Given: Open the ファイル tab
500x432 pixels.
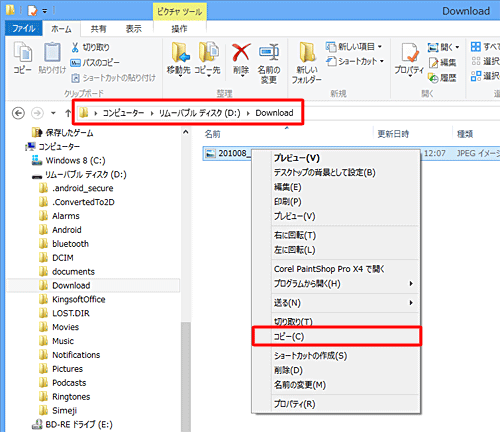Looking at the screenshot, I should [x=23, y=29].
